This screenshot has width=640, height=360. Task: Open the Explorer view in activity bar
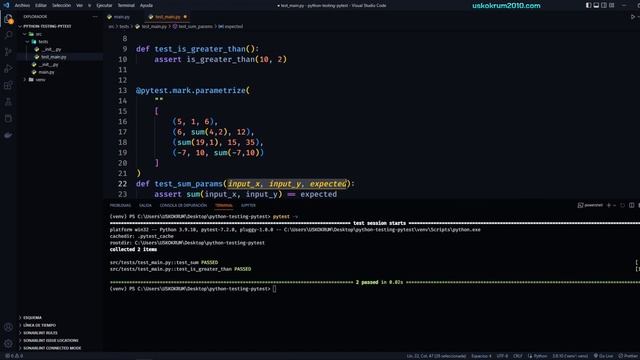(8, 19)
